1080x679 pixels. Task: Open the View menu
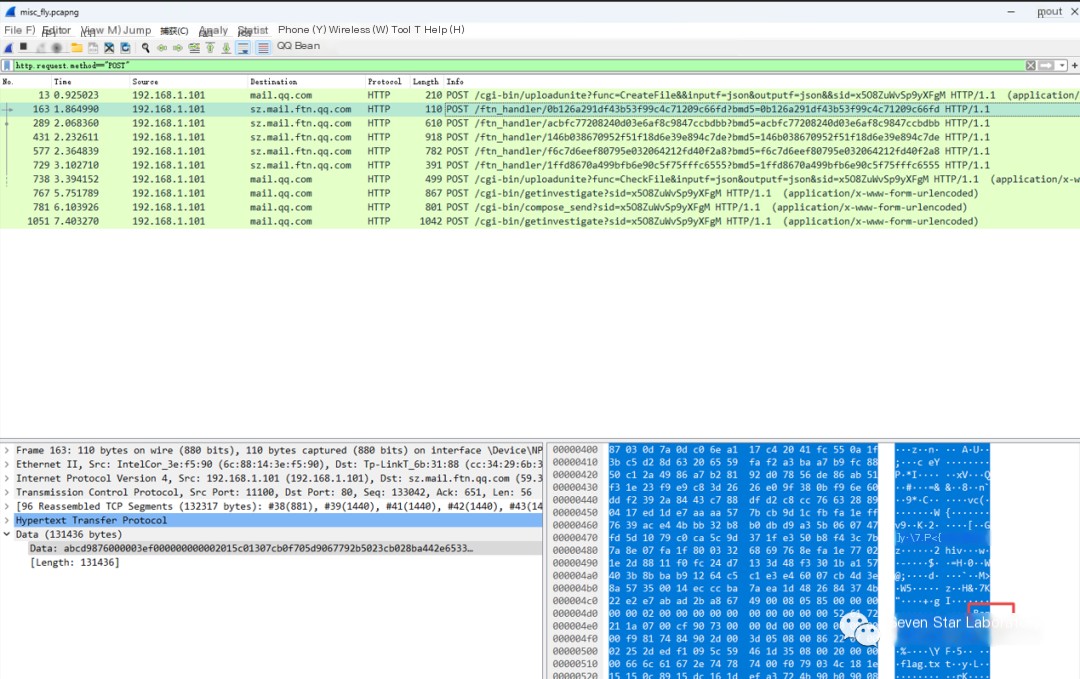pyautogui.click(x=101, y=30)
